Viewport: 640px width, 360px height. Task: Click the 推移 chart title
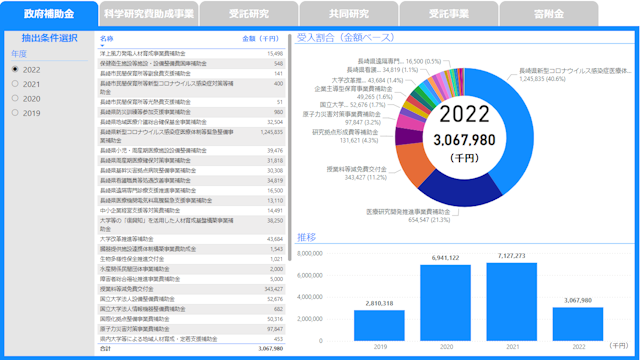click(307, 238)
